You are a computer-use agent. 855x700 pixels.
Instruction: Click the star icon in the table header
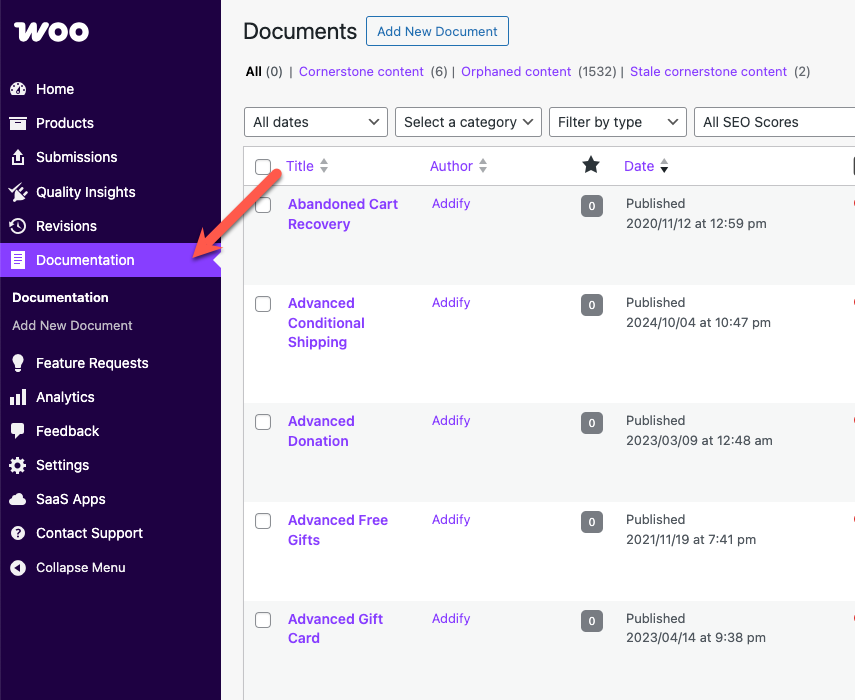point(591,165)
